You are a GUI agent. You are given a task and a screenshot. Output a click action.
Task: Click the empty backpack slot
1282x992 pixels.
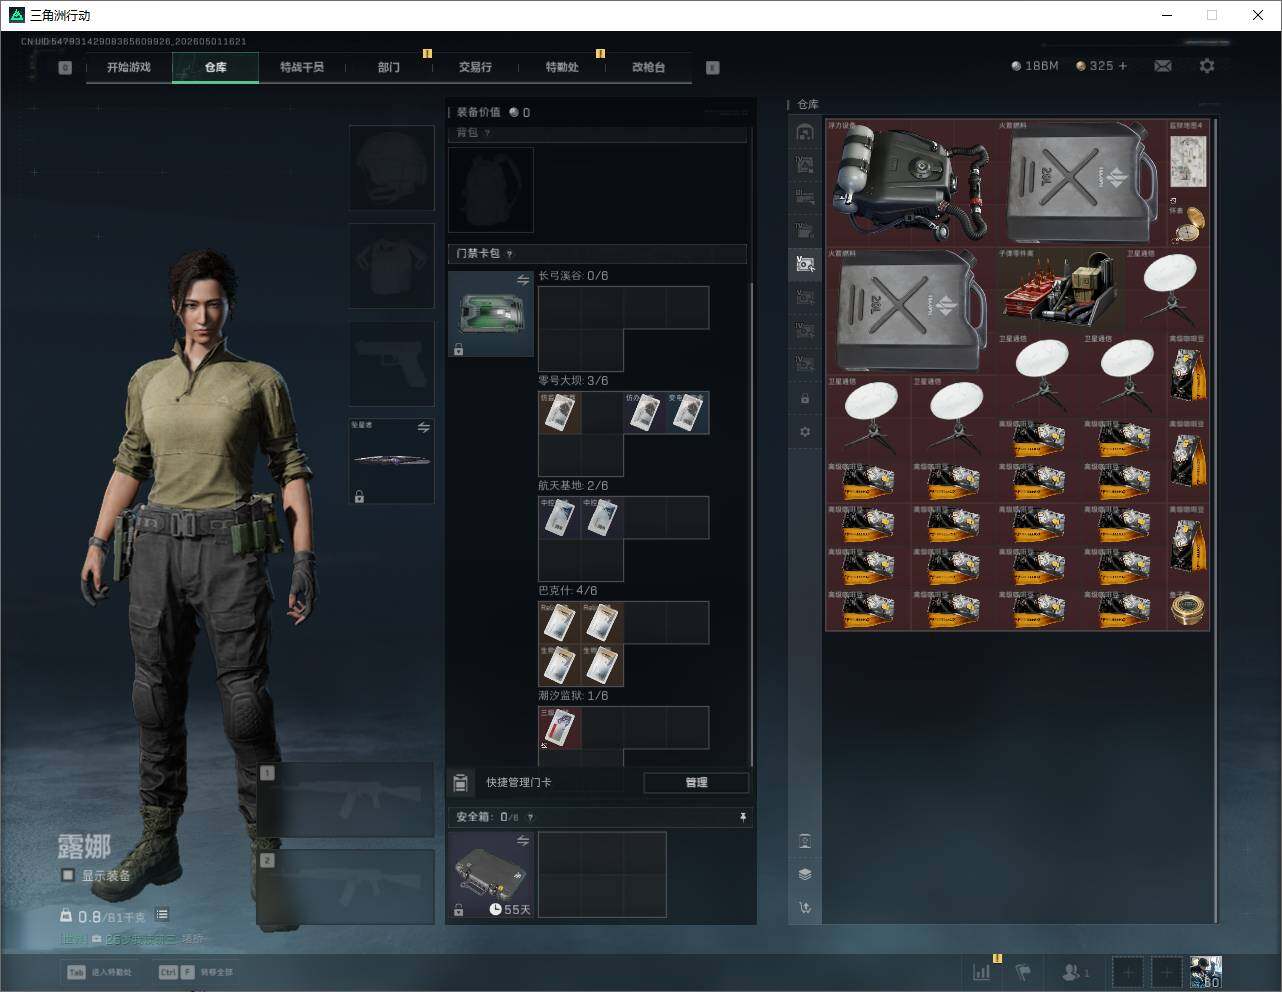pos(491,190)
